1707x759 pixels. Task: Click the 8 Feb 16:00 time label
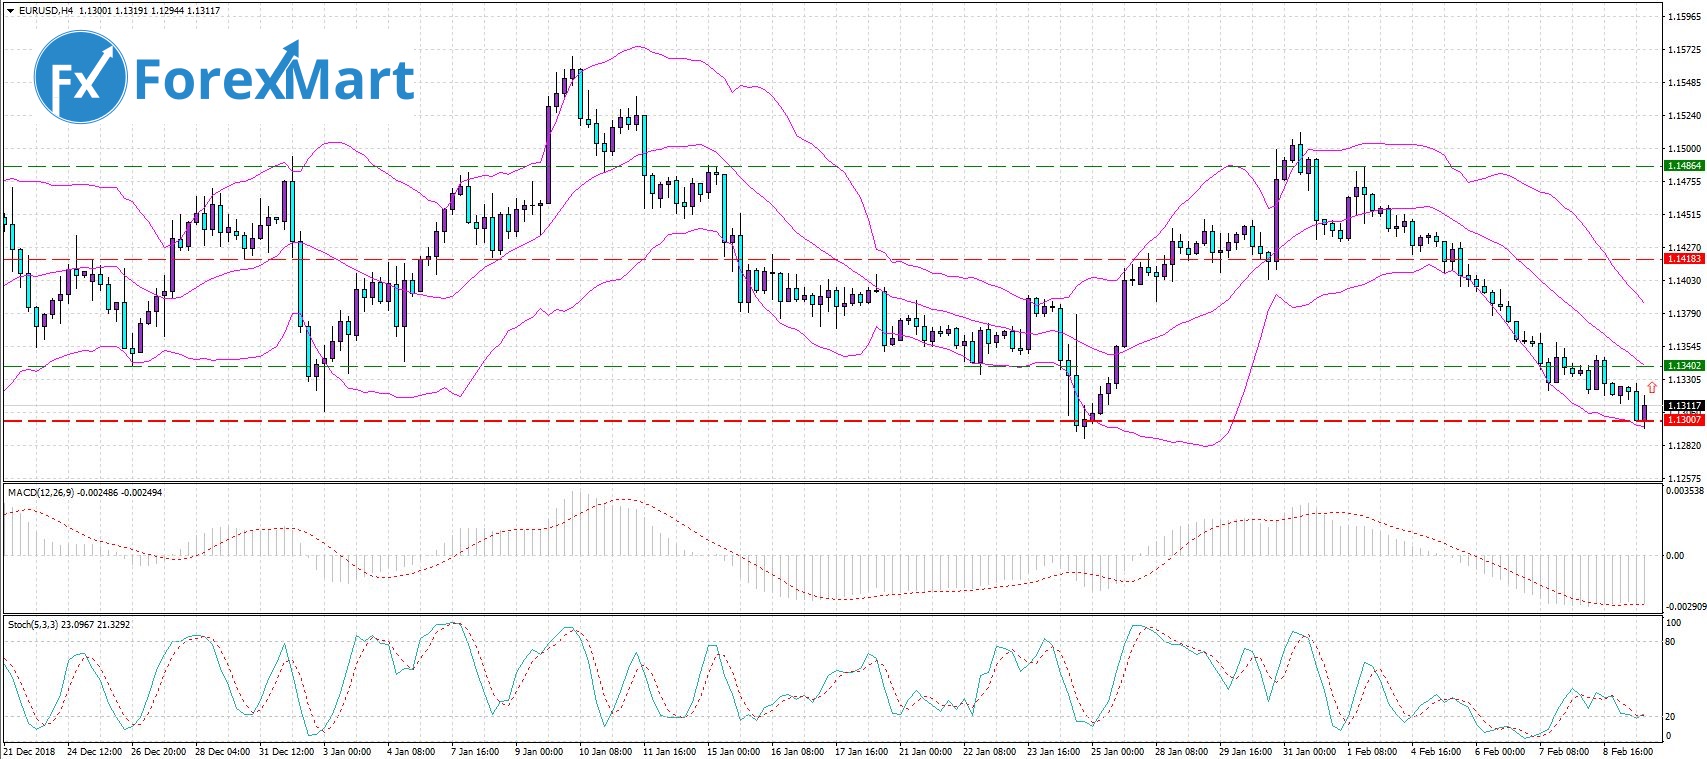(x=1628, y=751)
